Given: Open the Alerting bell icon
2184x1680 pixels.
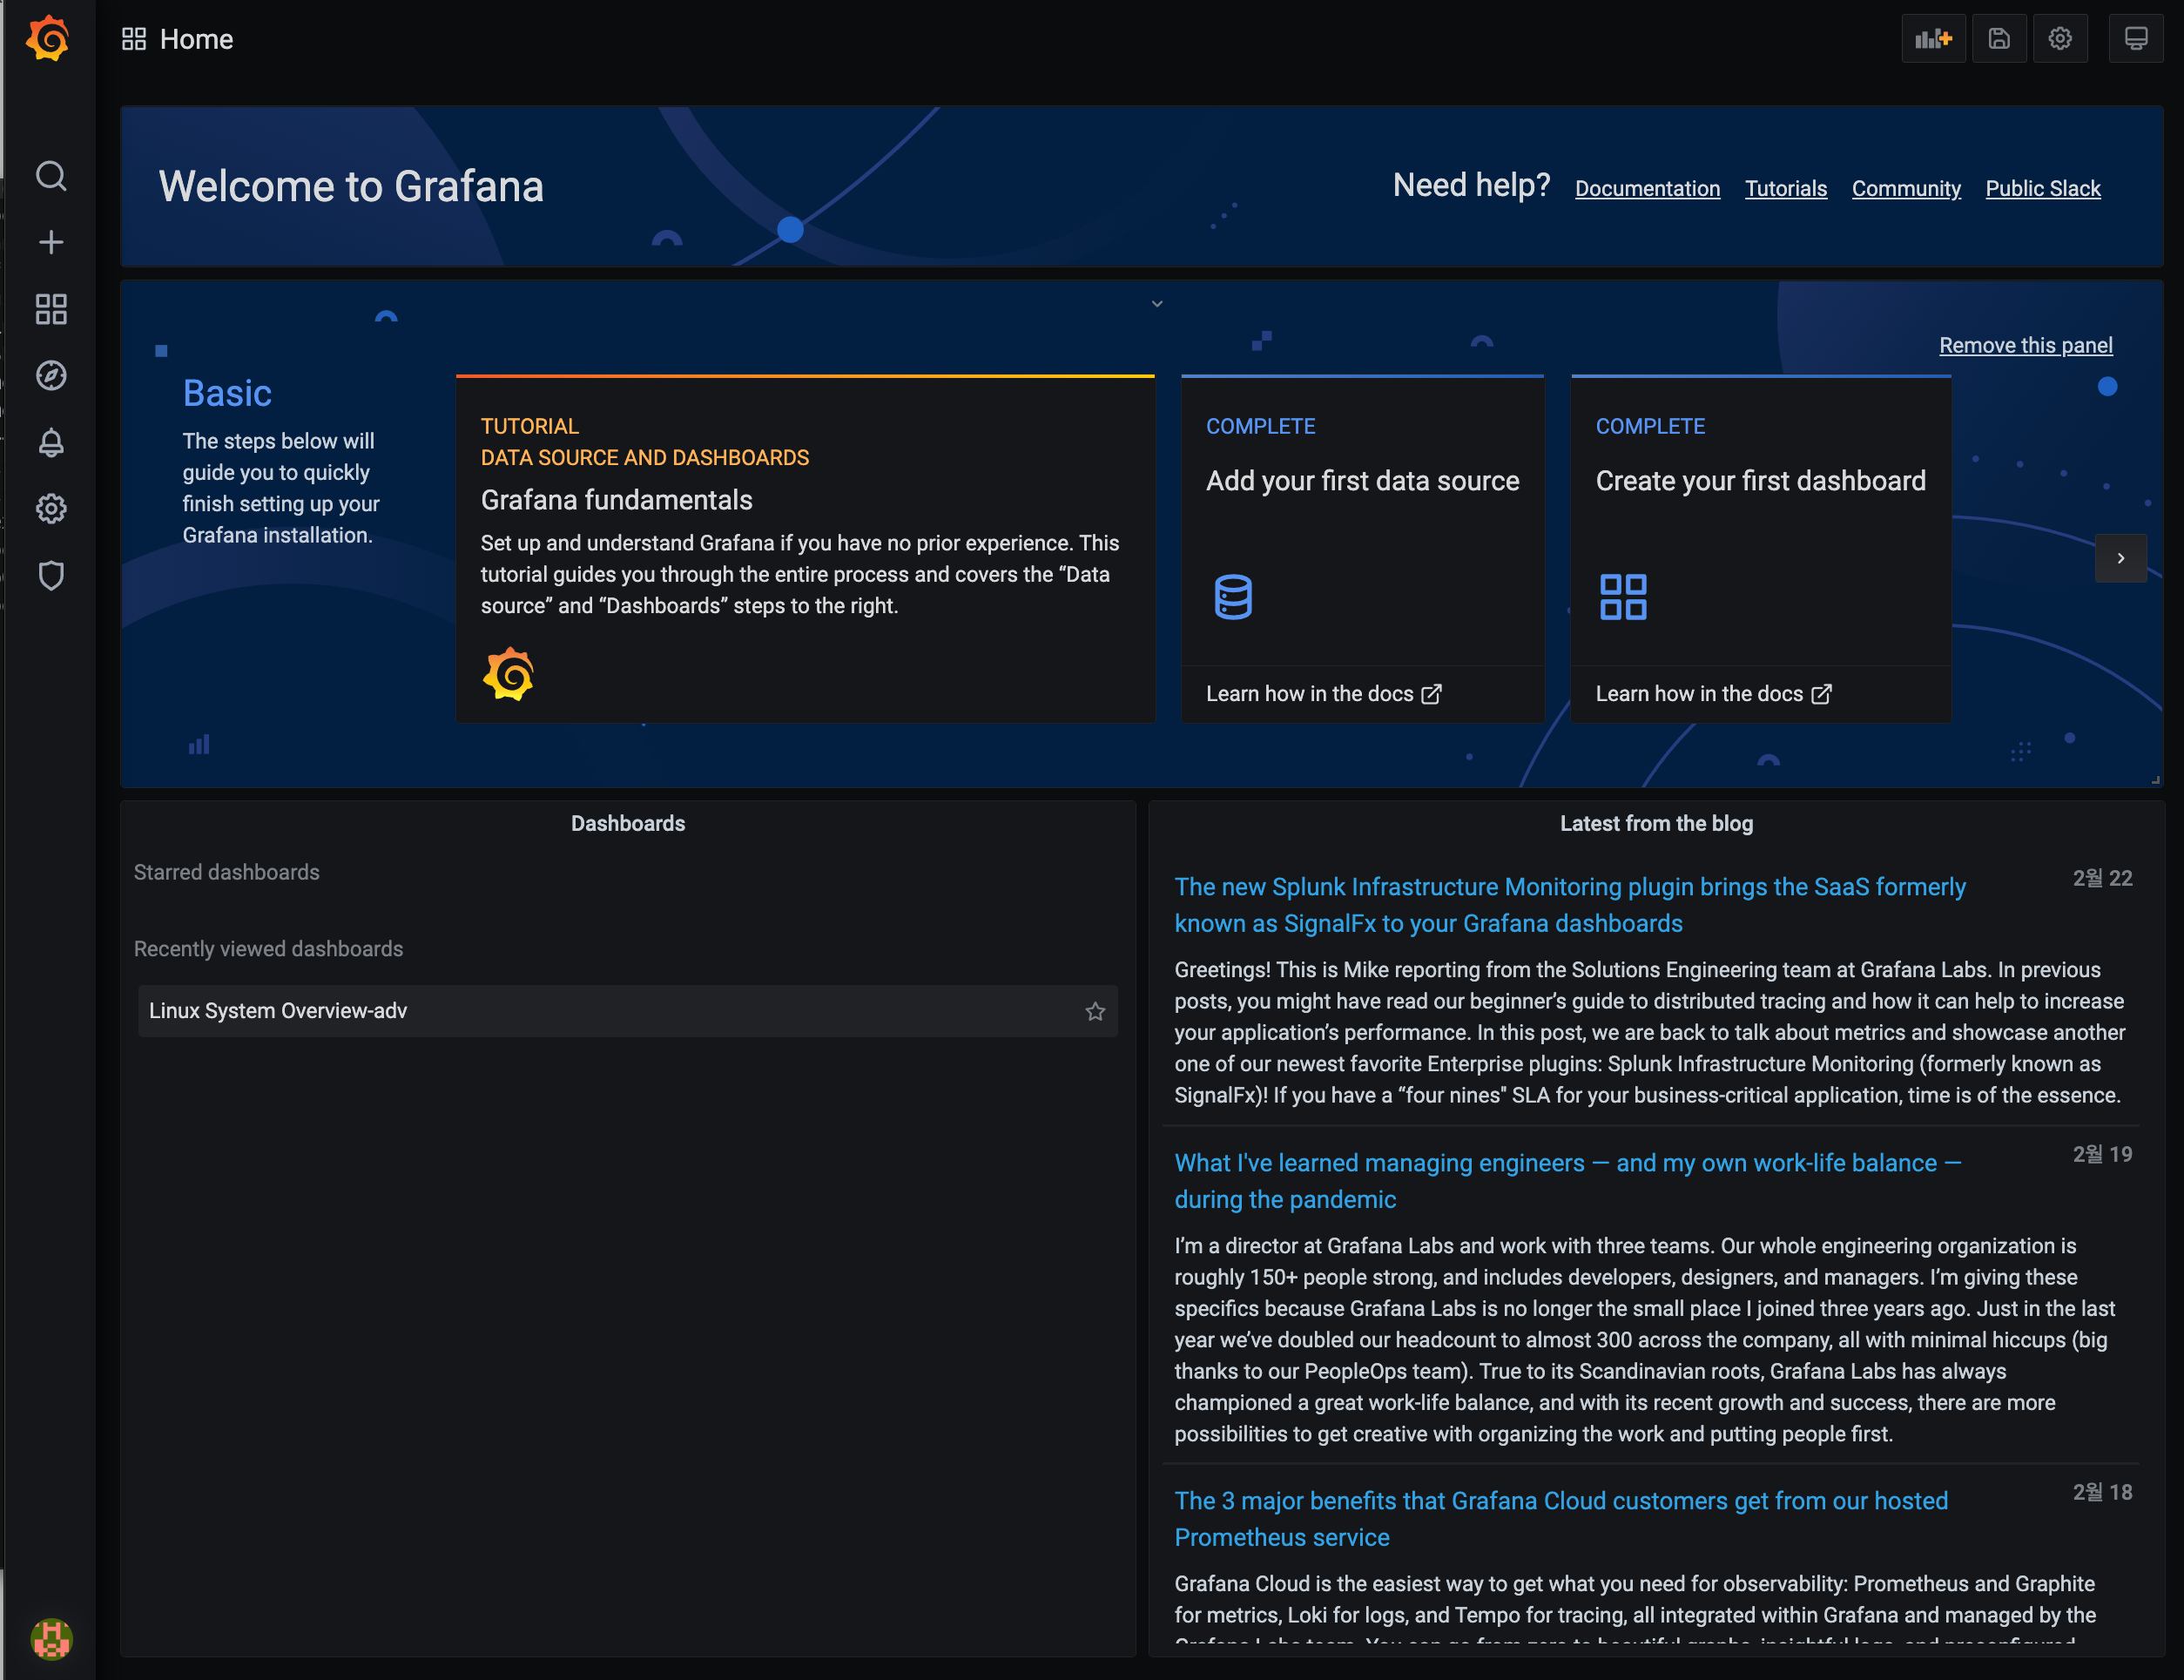Looking at the screenshot, I should coord(51,442).
